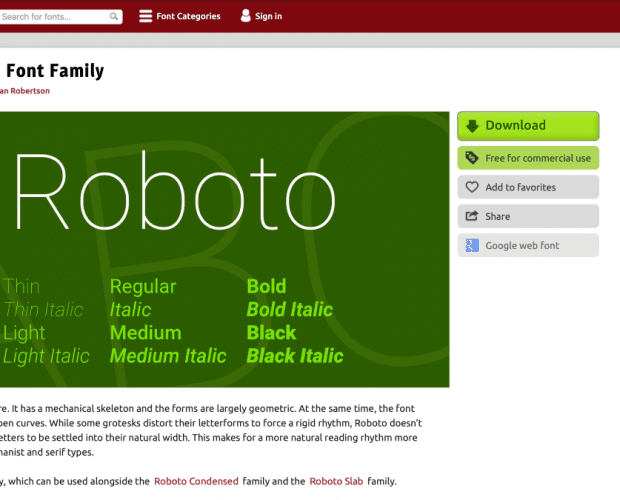Click the 'Medium Italic' style sample text

tap(168, 356)
